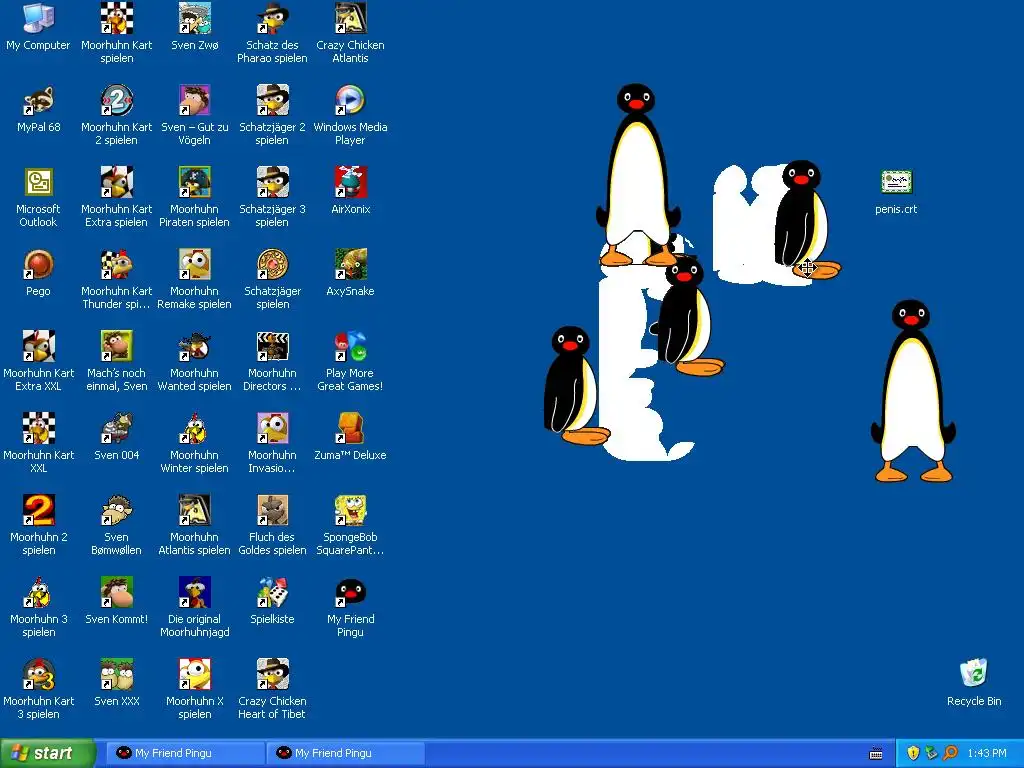Select the .crt certificate file icon
The image size is (1024, 768).
896,182
